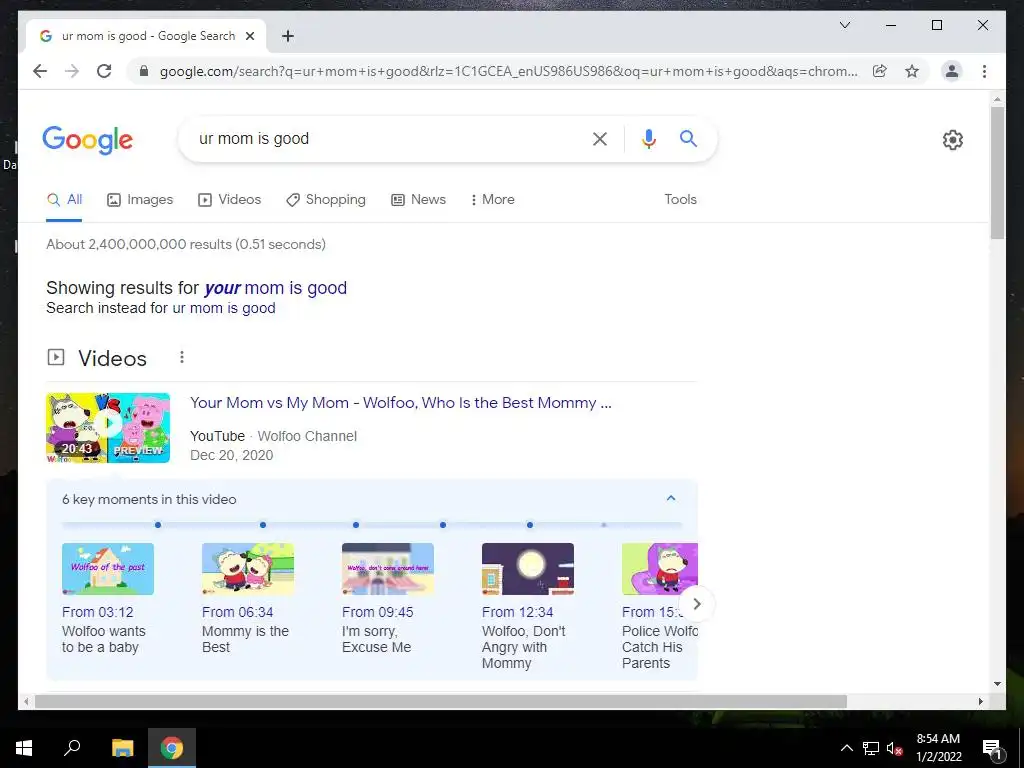Viewport: 1024px width, 768px height.
Task: Open 'your mom is good' corrected search link
Action: click(275, 288)
